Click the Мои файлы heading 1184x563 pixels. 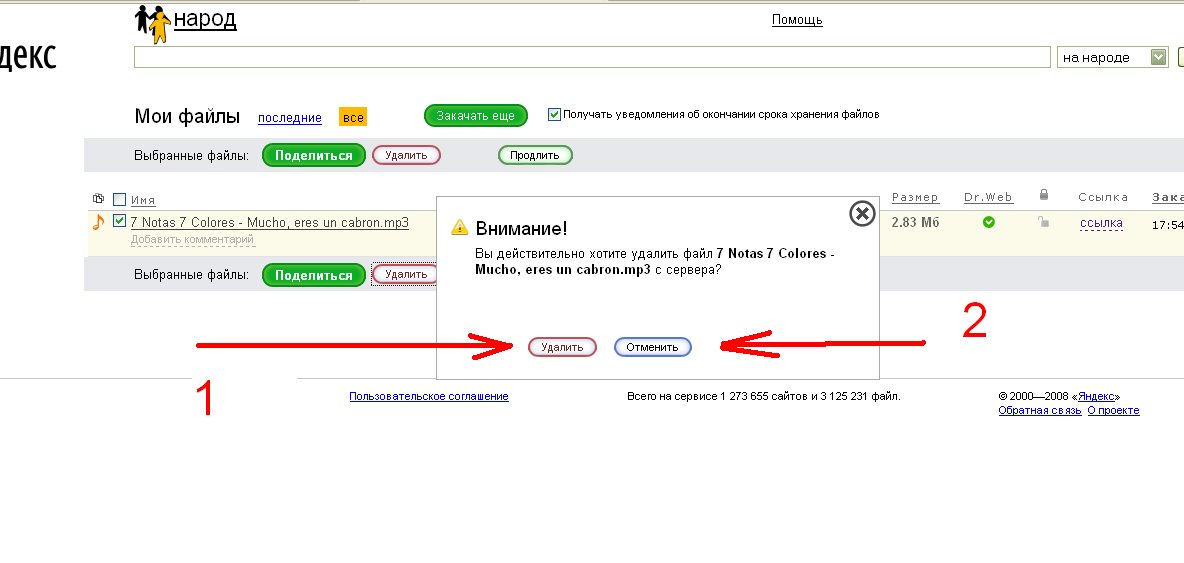coord(187,116)
